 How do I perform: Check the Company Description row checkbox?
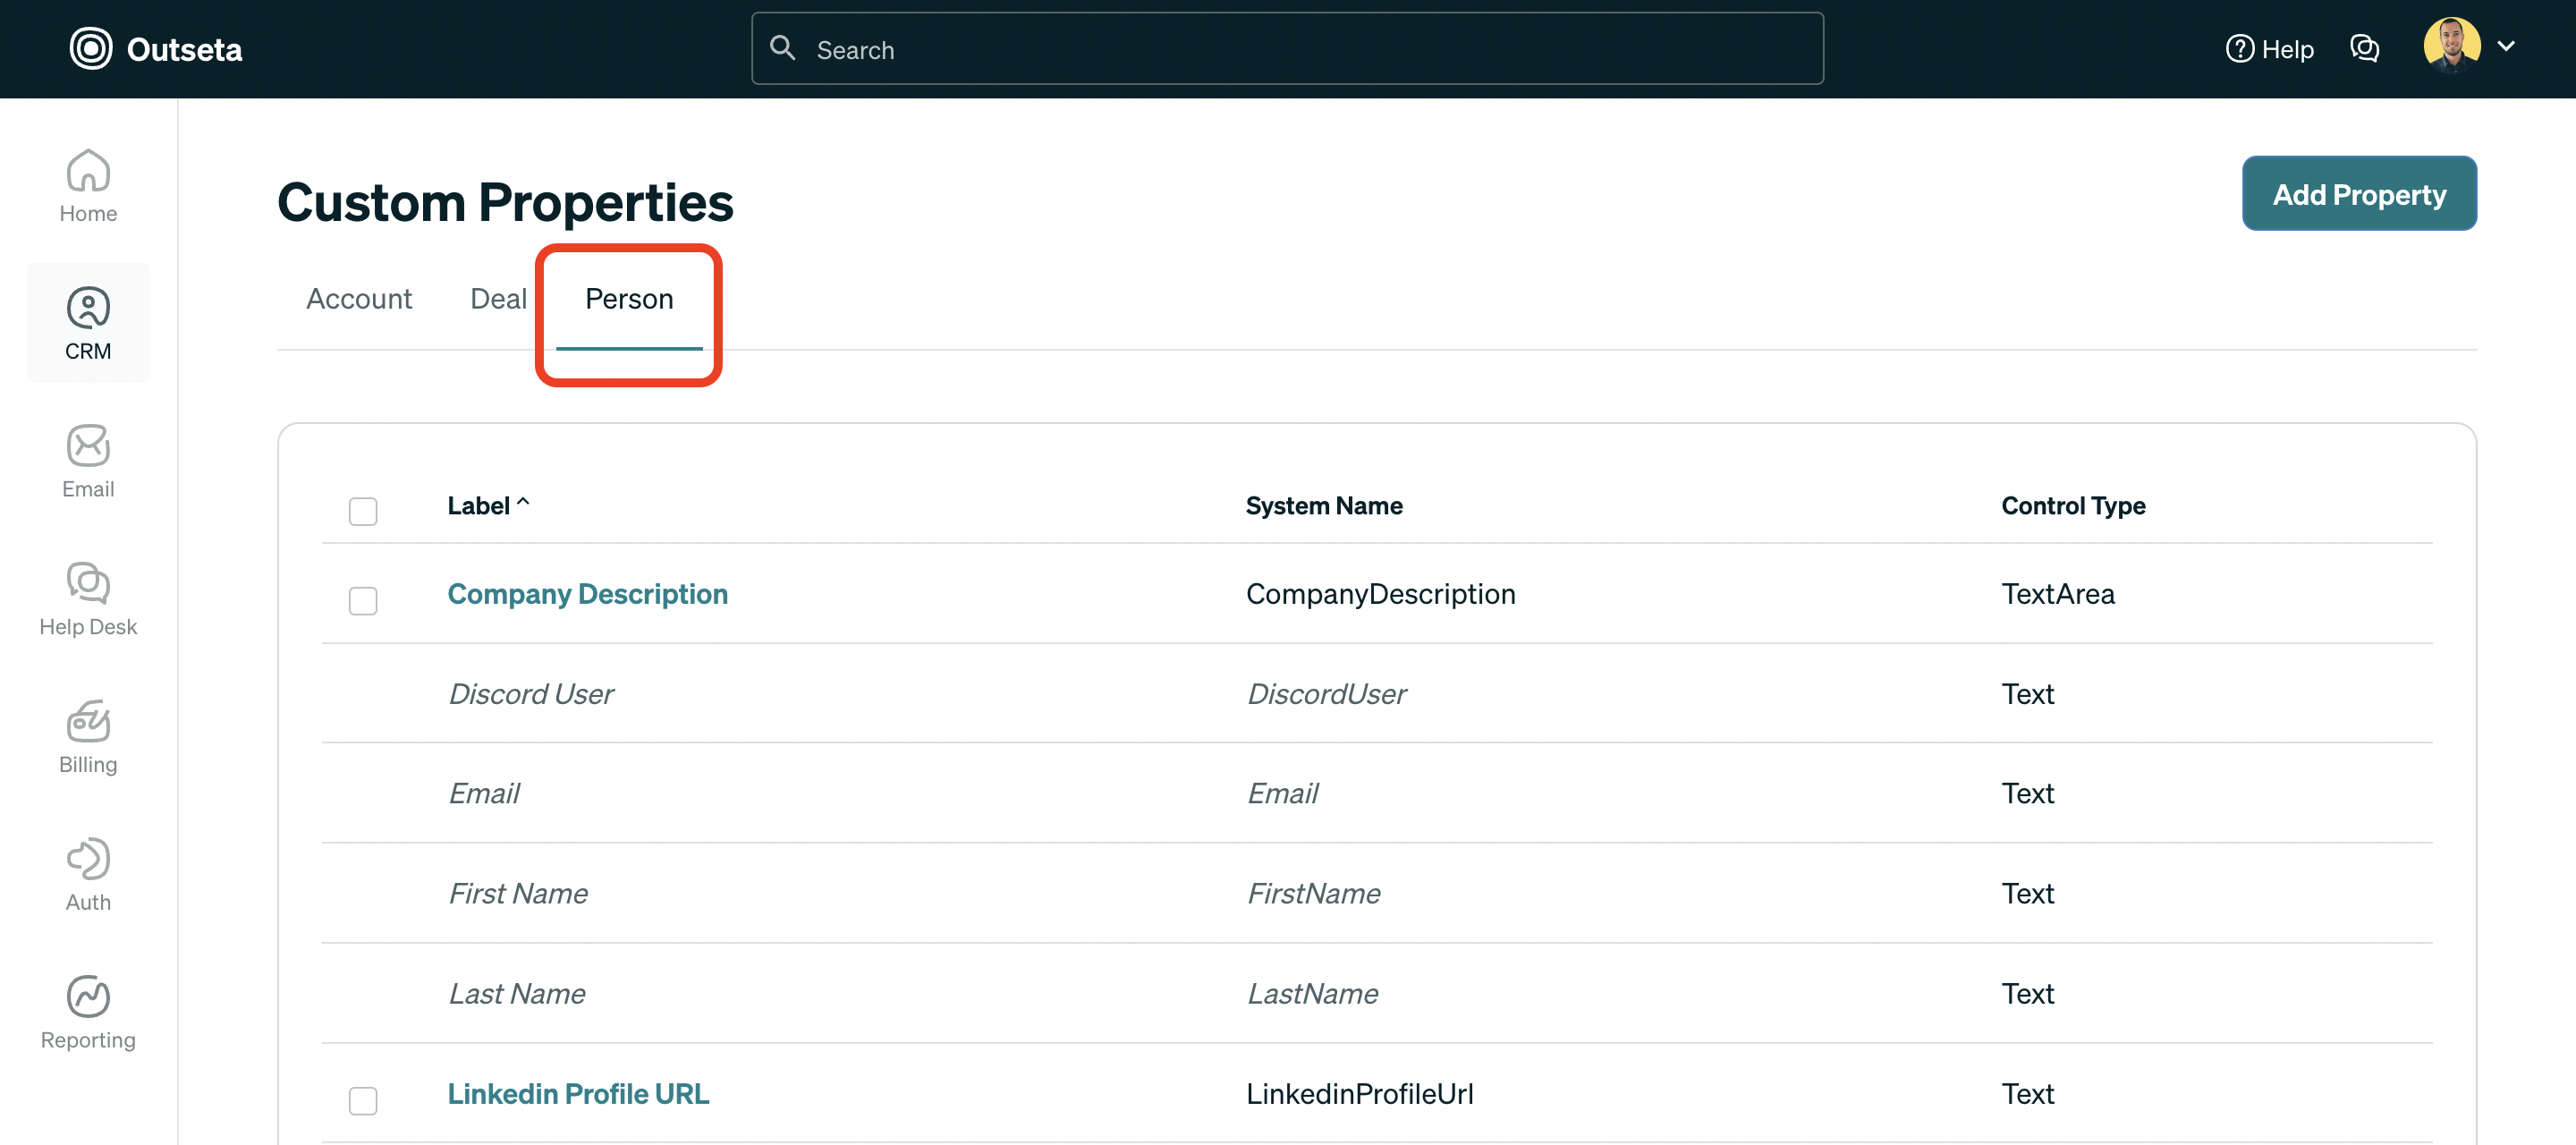(363, 601)
